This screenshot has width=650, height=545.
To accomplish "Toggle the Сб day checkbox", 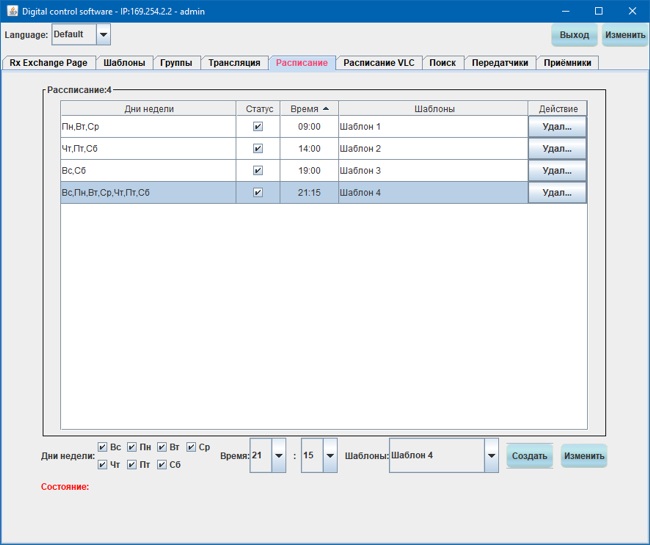I will (162, 465).
